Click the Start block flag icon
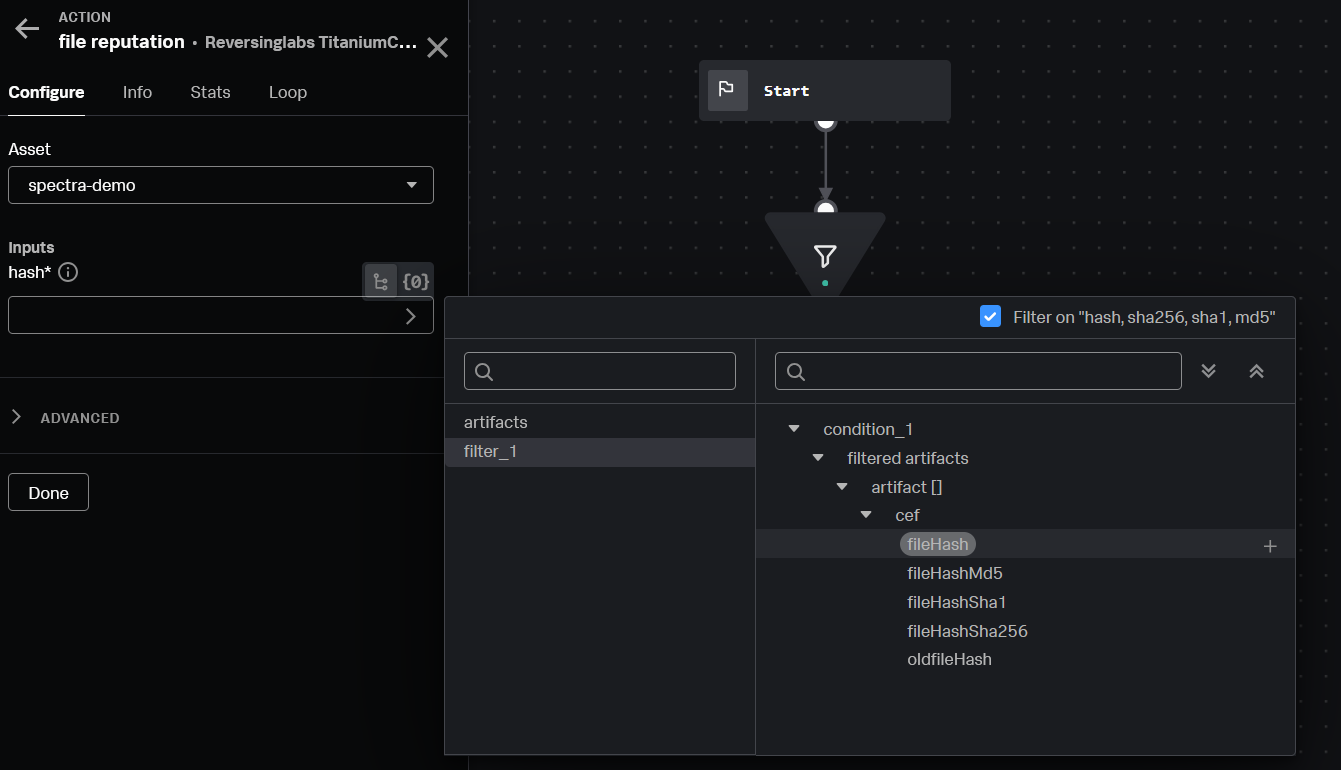Image resolution: width=1341 pixels, height=770 pixels. tap(727, 90)
